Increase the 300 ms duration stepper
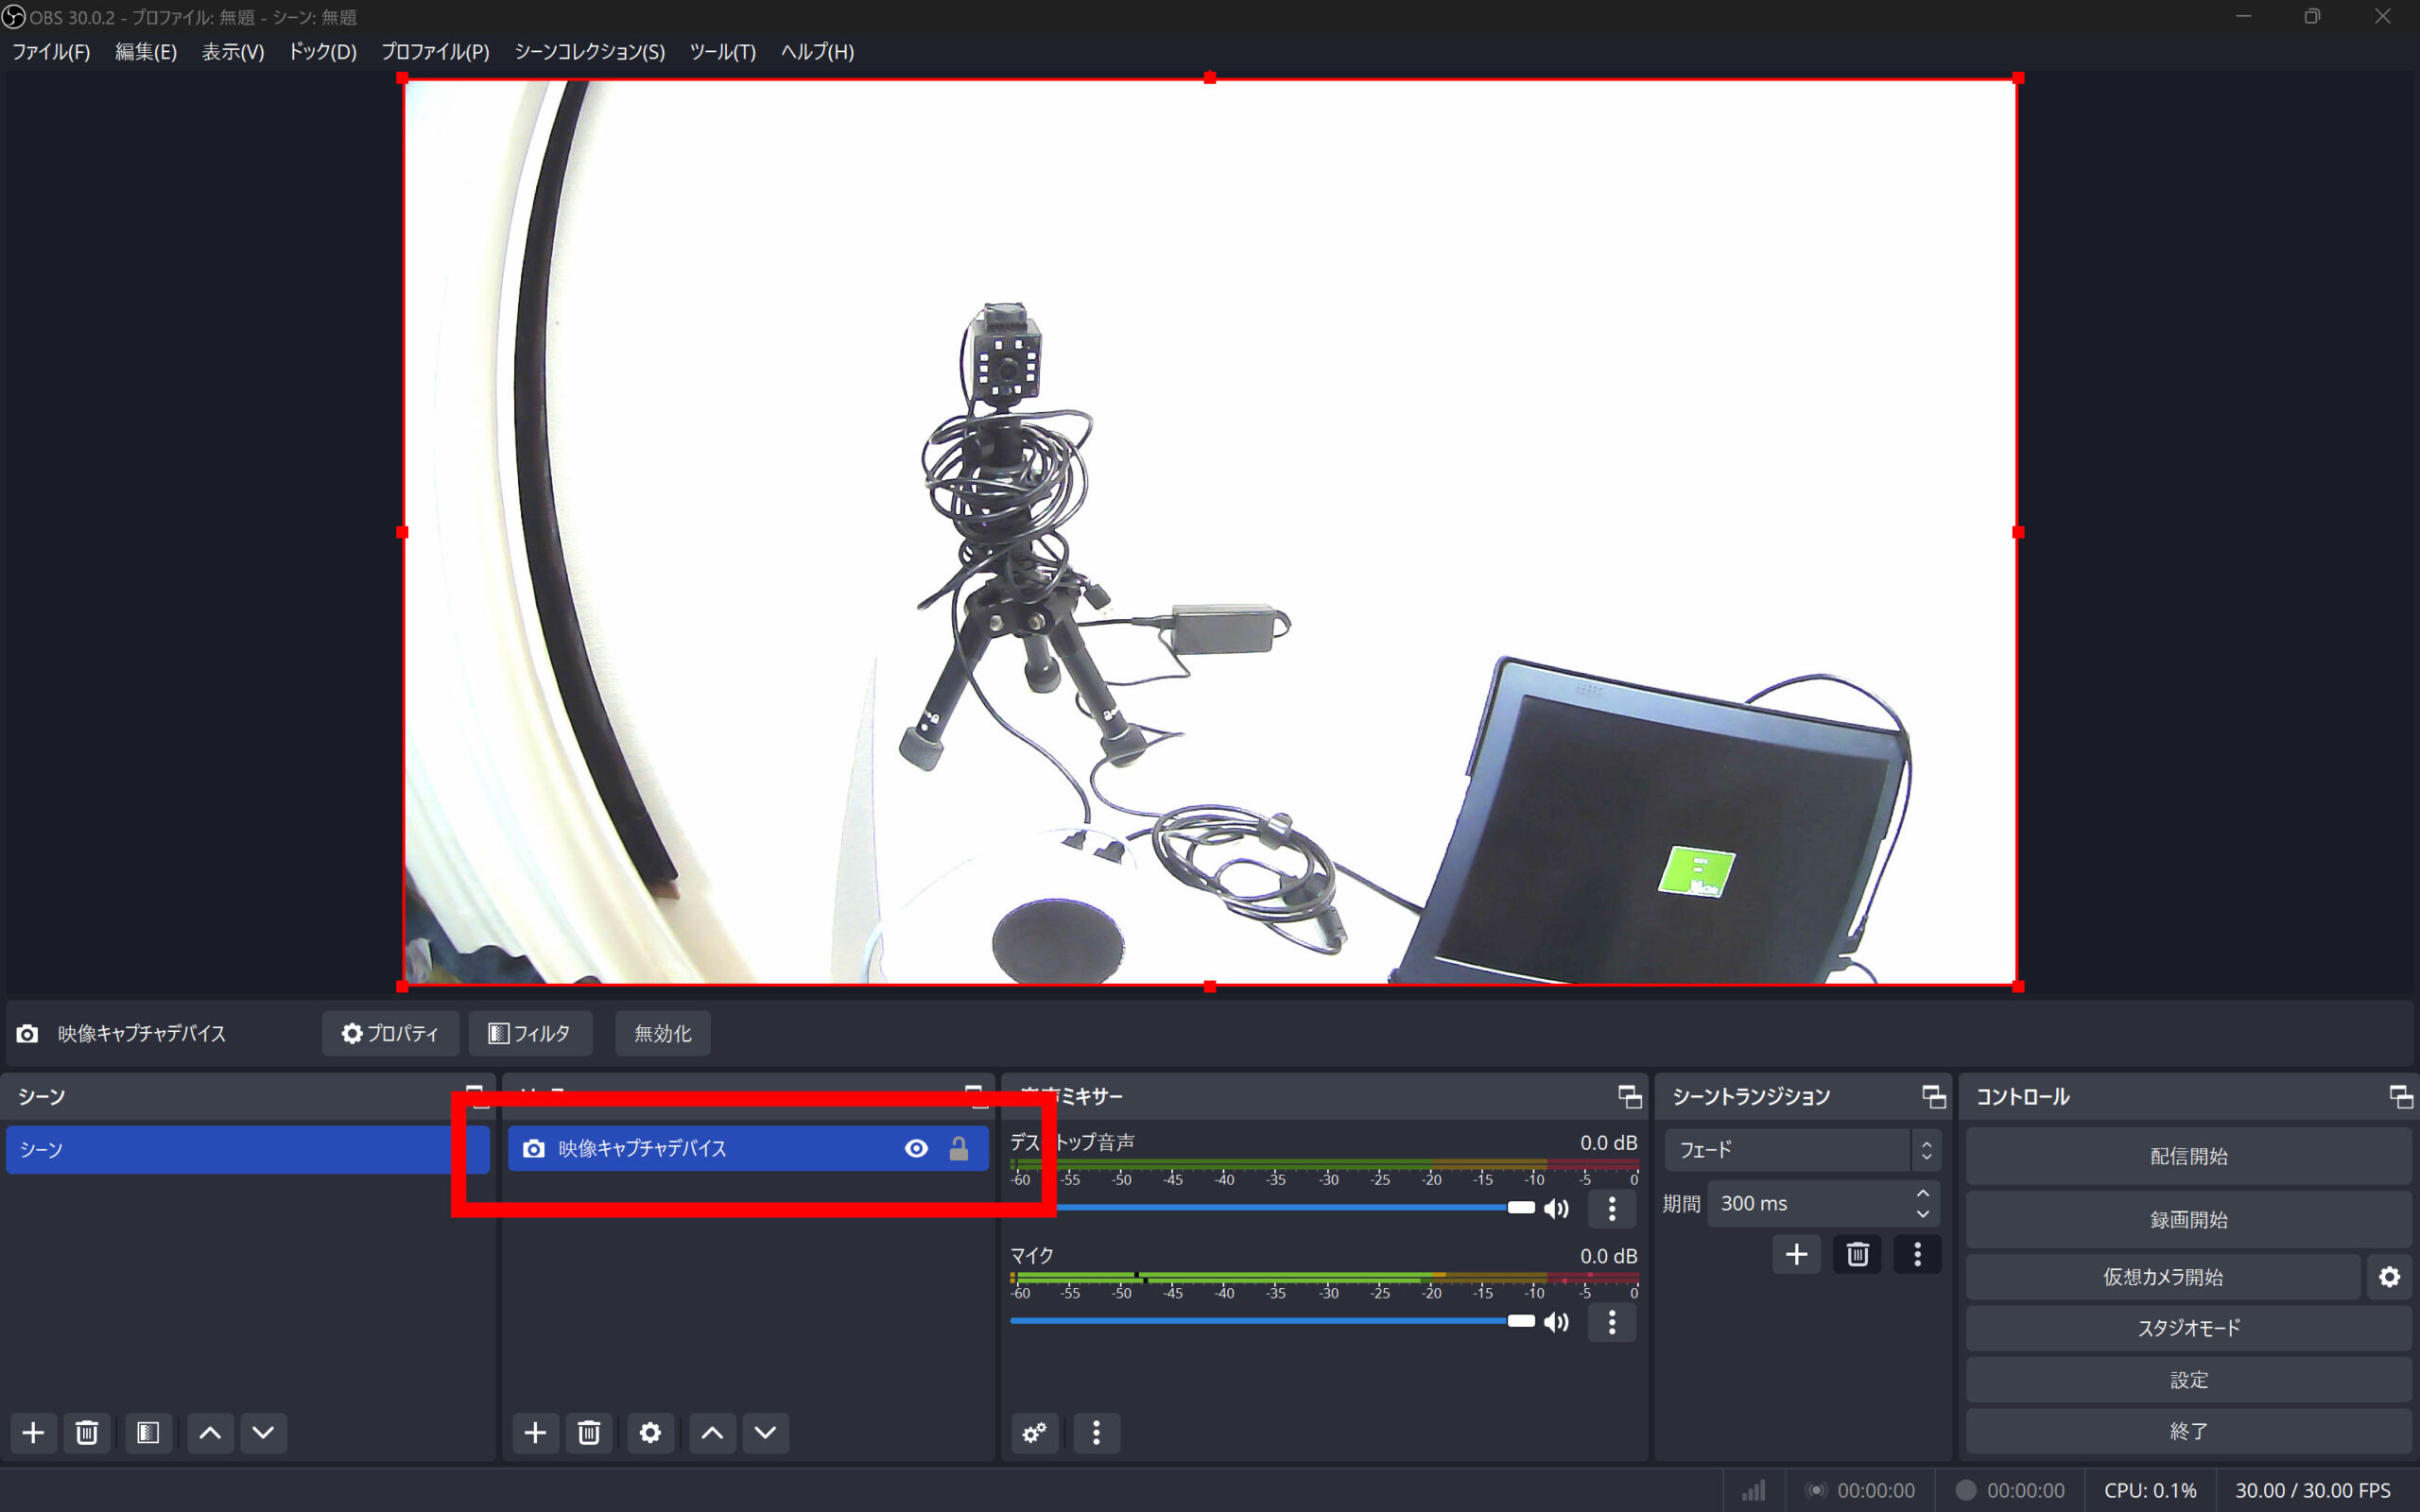Screen dimensions: 2420x1512 point(1922,1194)
